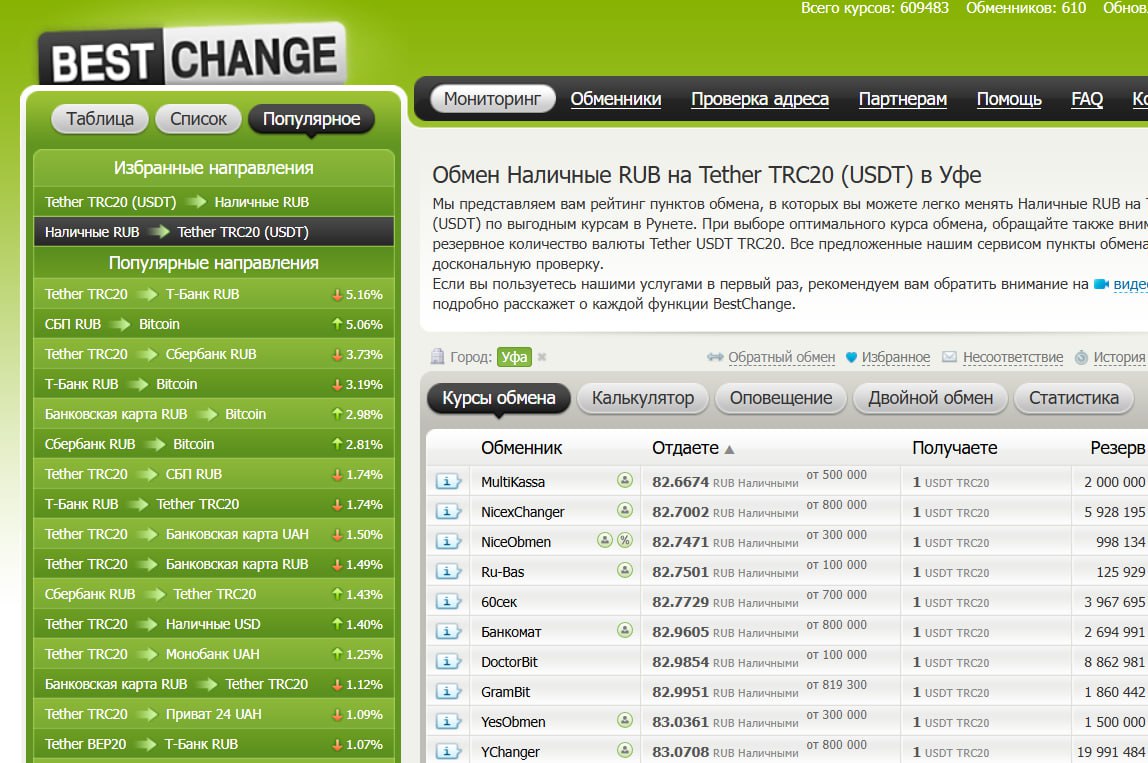Sort table by Получаете column header
Viewport: 1148px width, 763px height.
point(955,448)
